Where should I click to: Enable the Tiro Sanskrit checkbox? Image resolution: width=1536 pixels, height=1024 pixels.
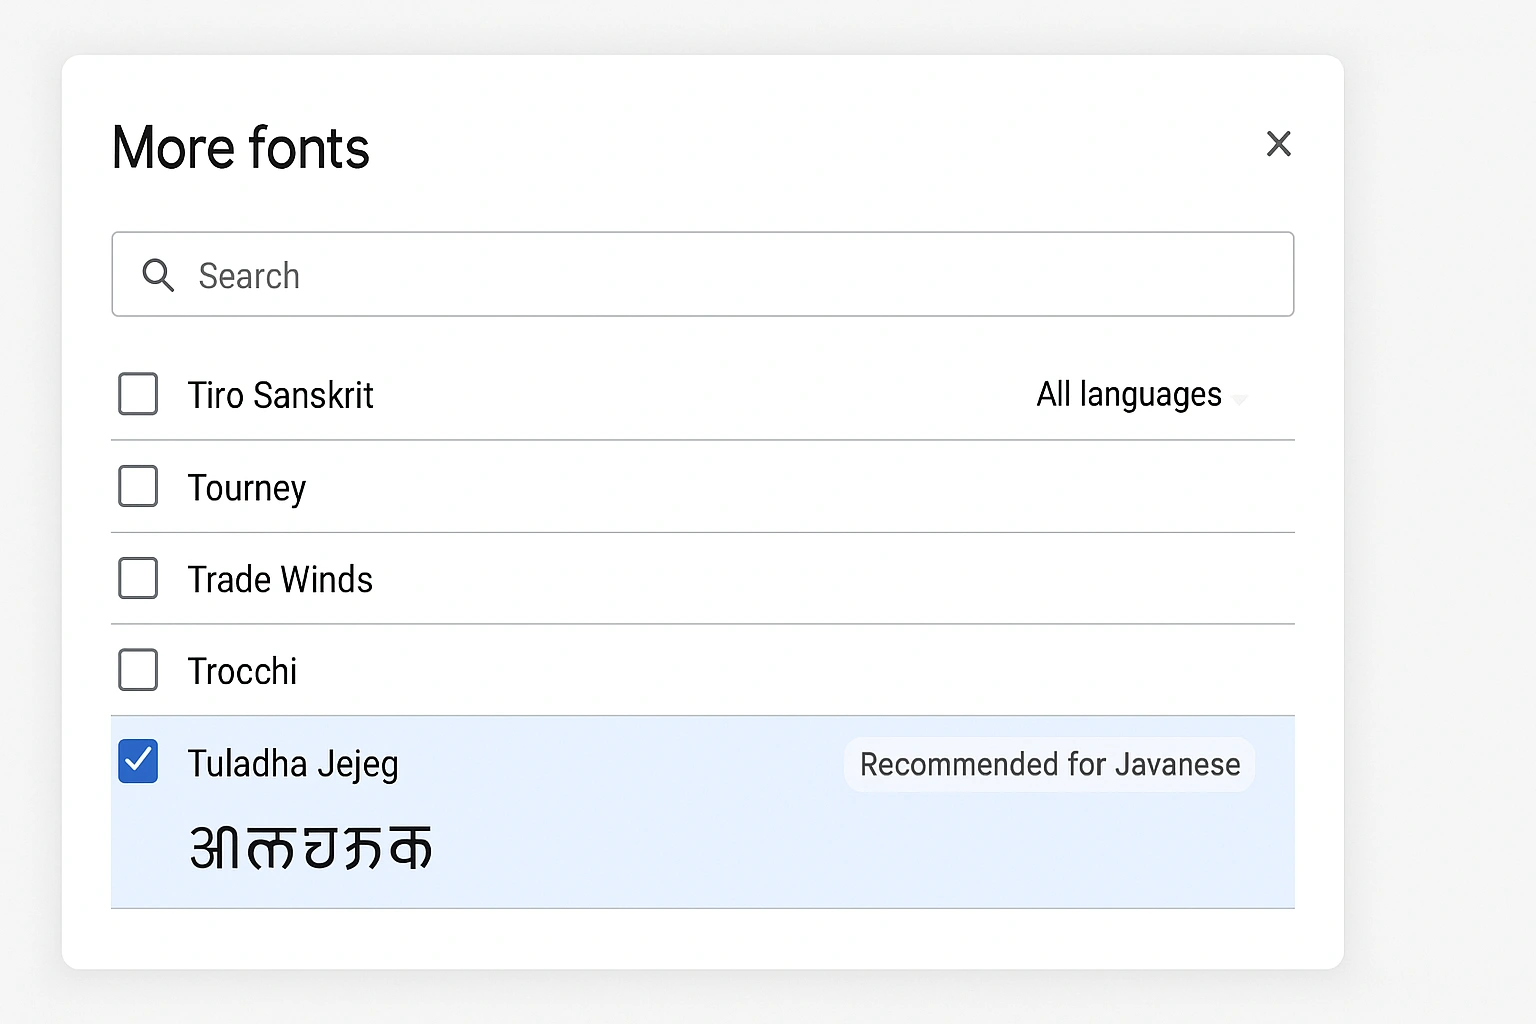tap(138, 394)
